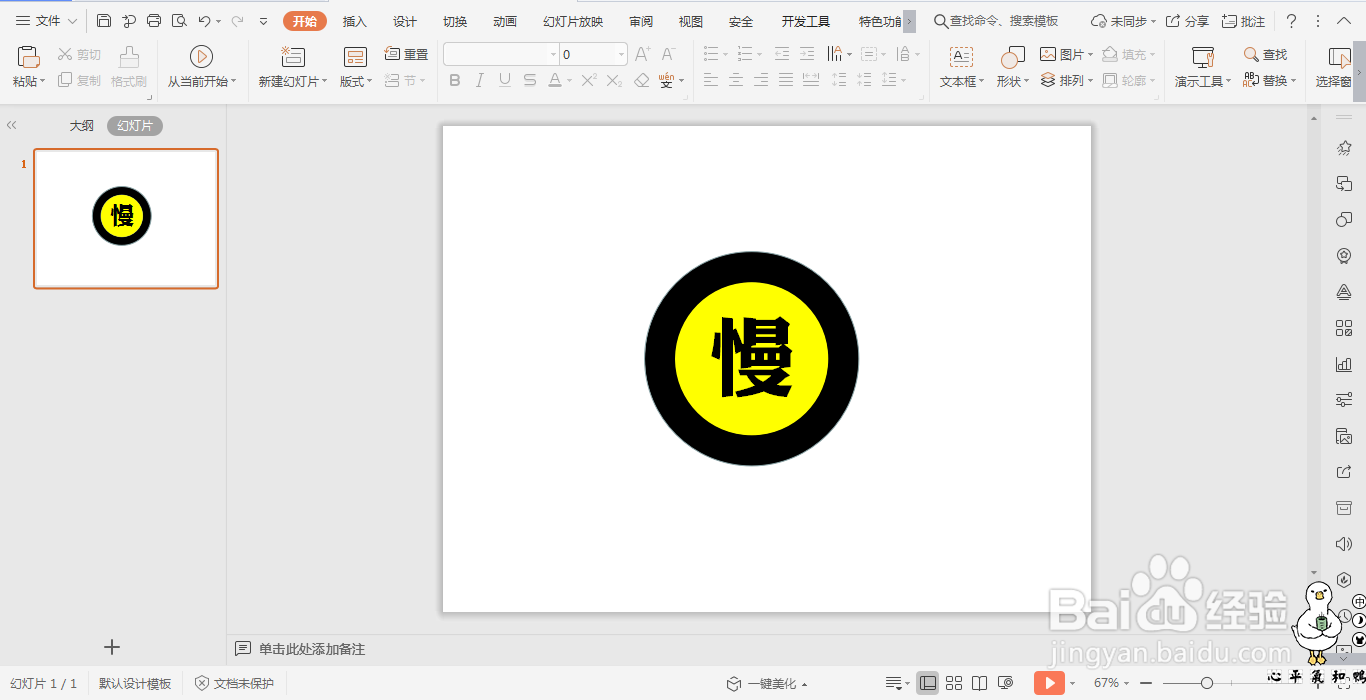The height and width of the screenshot is (700, 1366).
Task: Switch to the 大纲 outline pane tab
Action: 81,126
